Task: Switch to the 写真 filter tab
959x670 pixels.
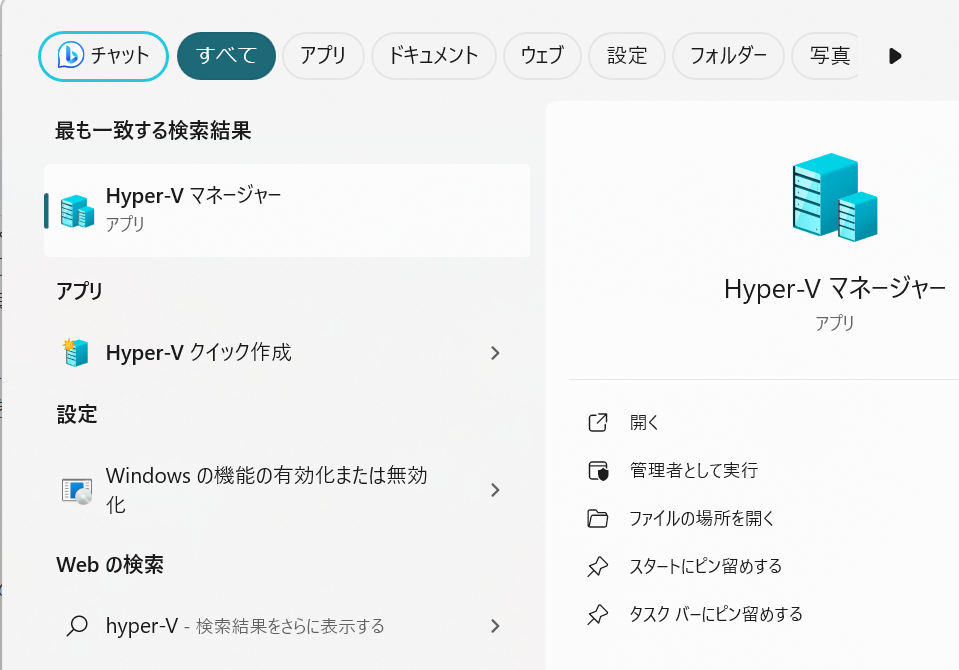Action: (x=826, y=56)
